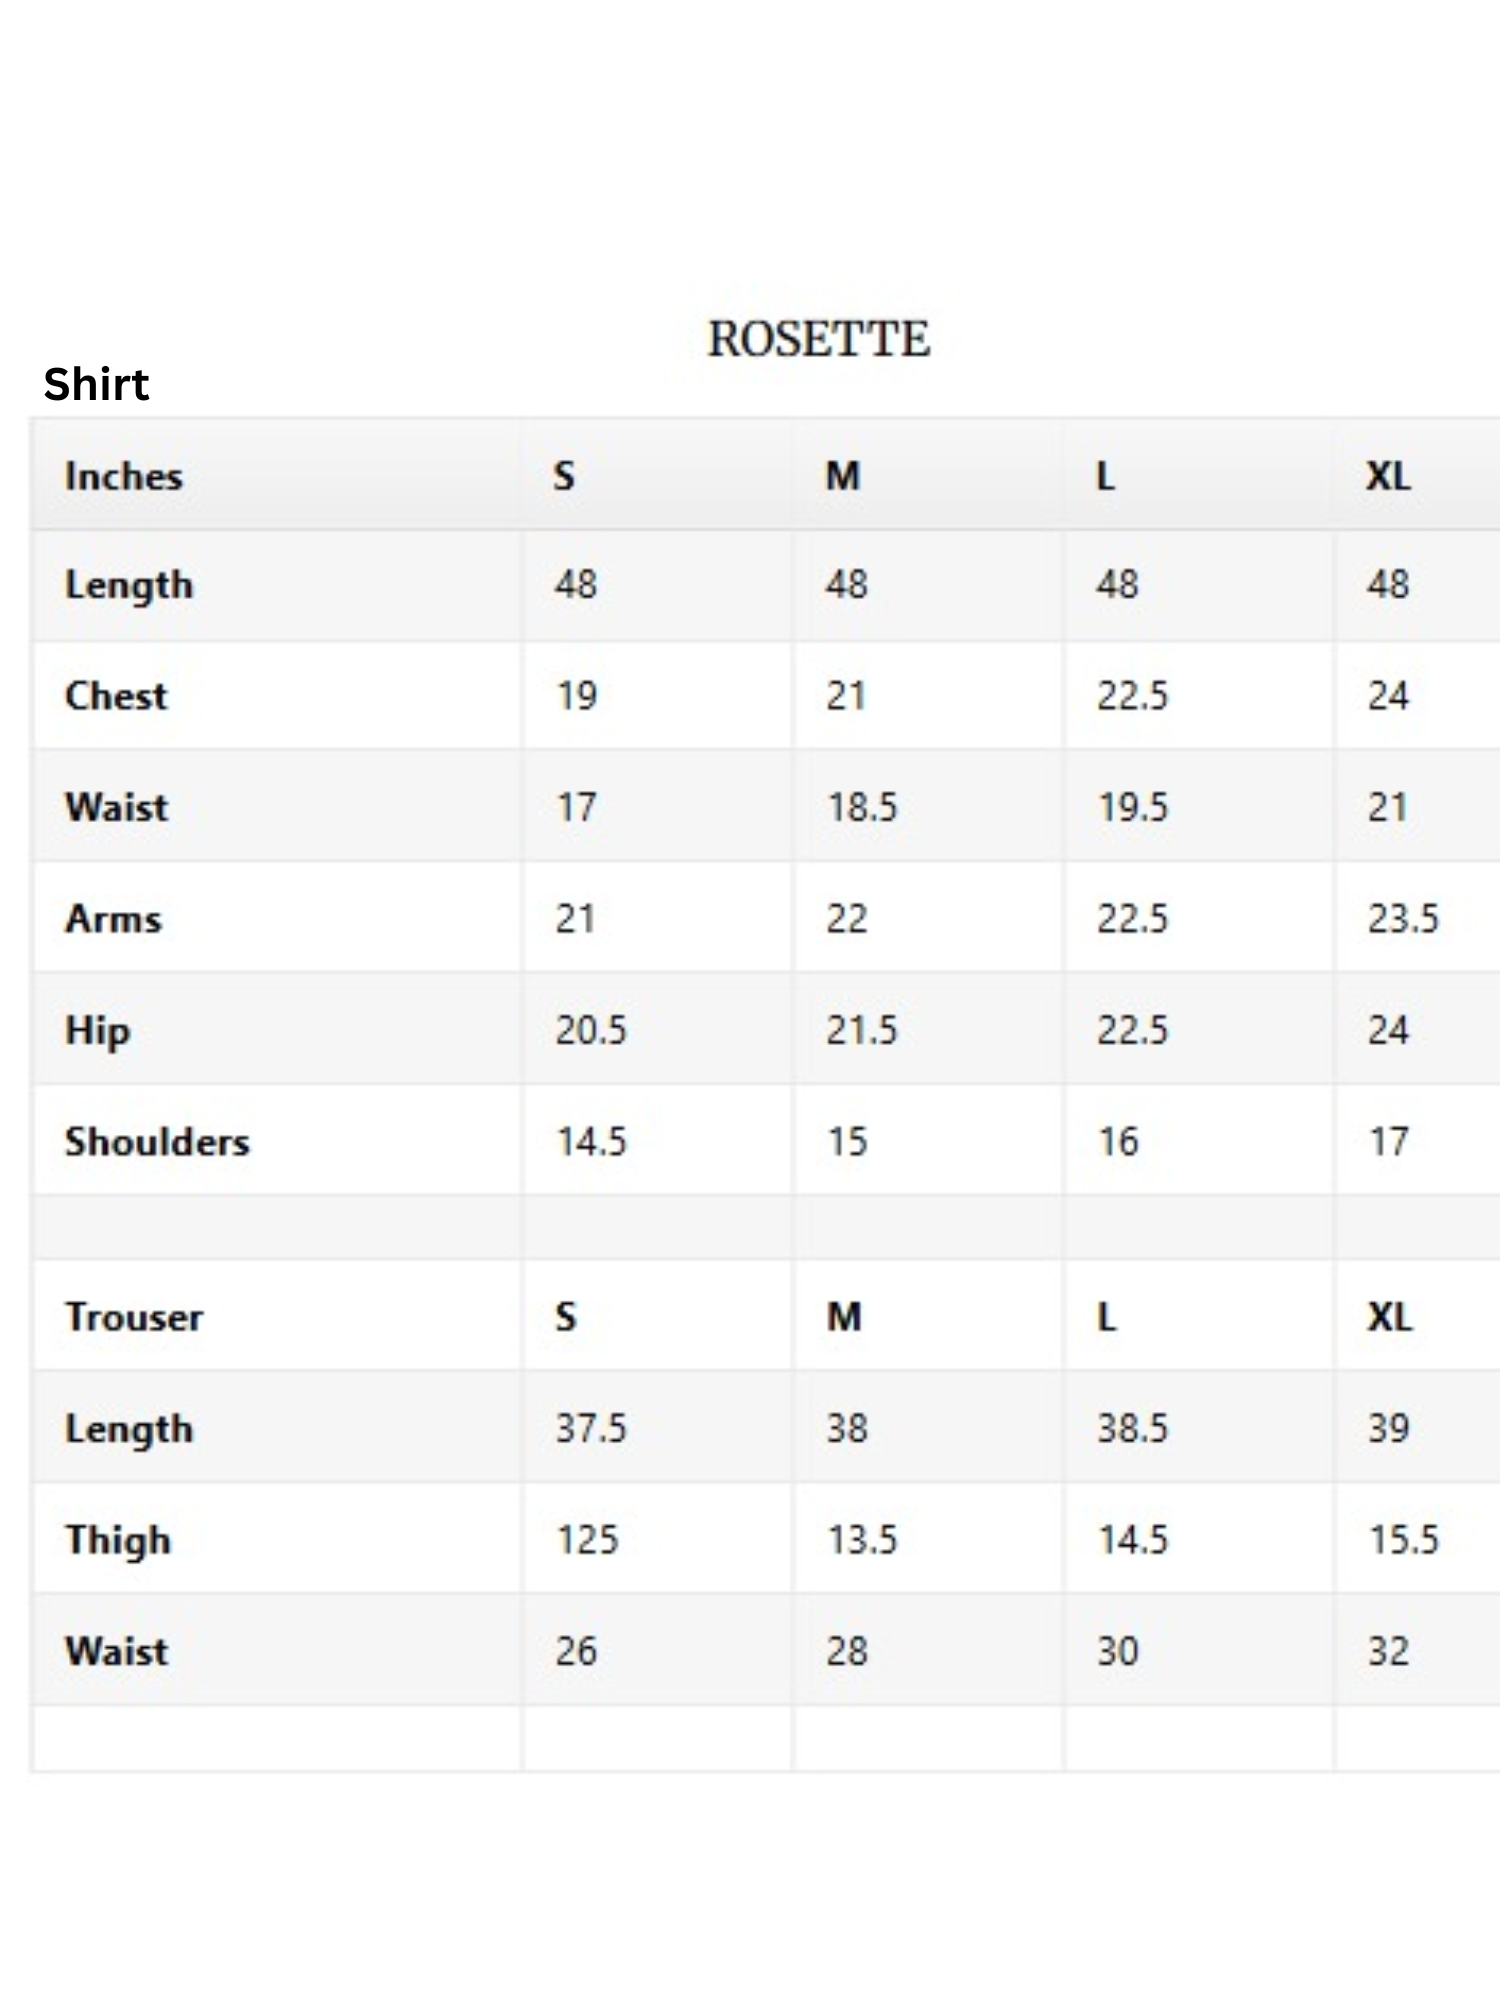Click the XL column header for Shirt
The image size is (1500, 2000).
point(1388,476)
